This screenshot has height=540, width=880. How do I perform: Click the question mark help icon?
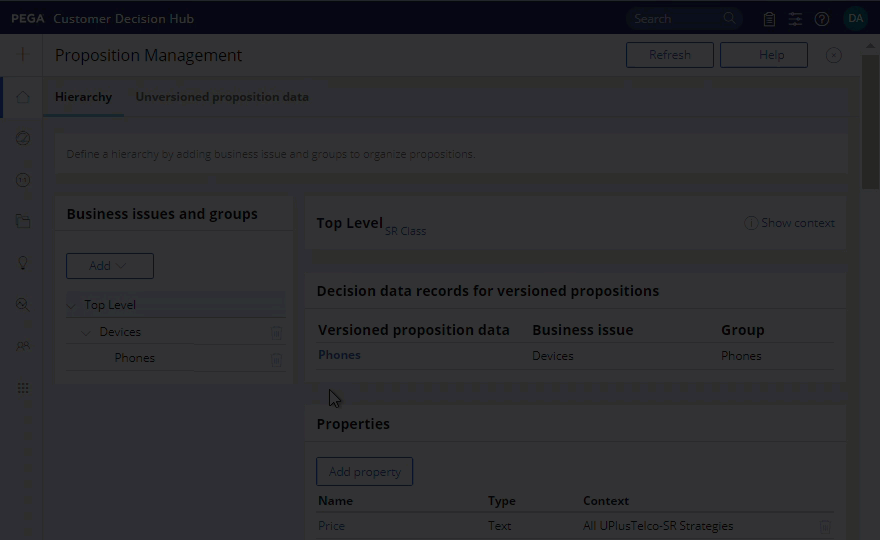coord(822,19)
